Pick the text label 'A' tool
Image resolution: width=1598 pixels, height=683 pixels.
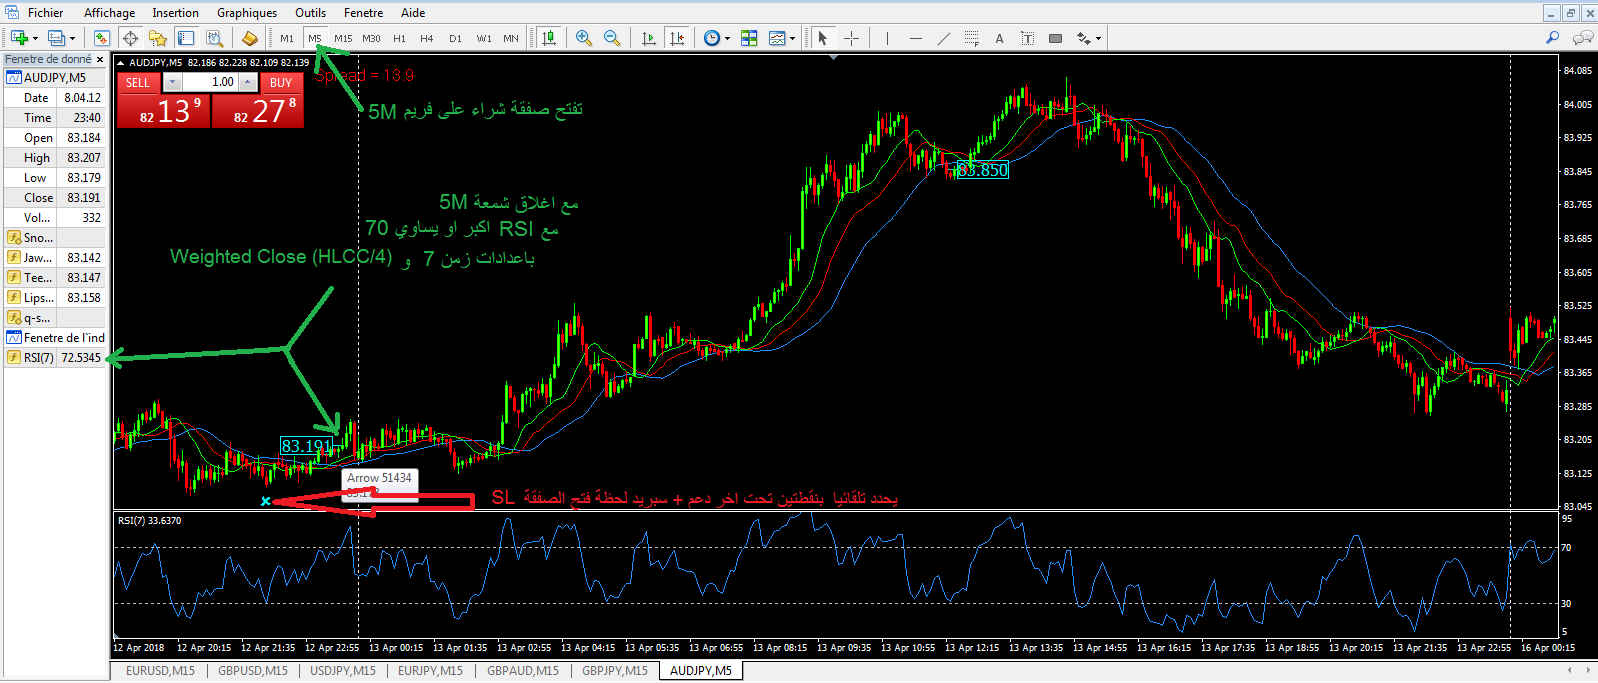coord(999,38)
